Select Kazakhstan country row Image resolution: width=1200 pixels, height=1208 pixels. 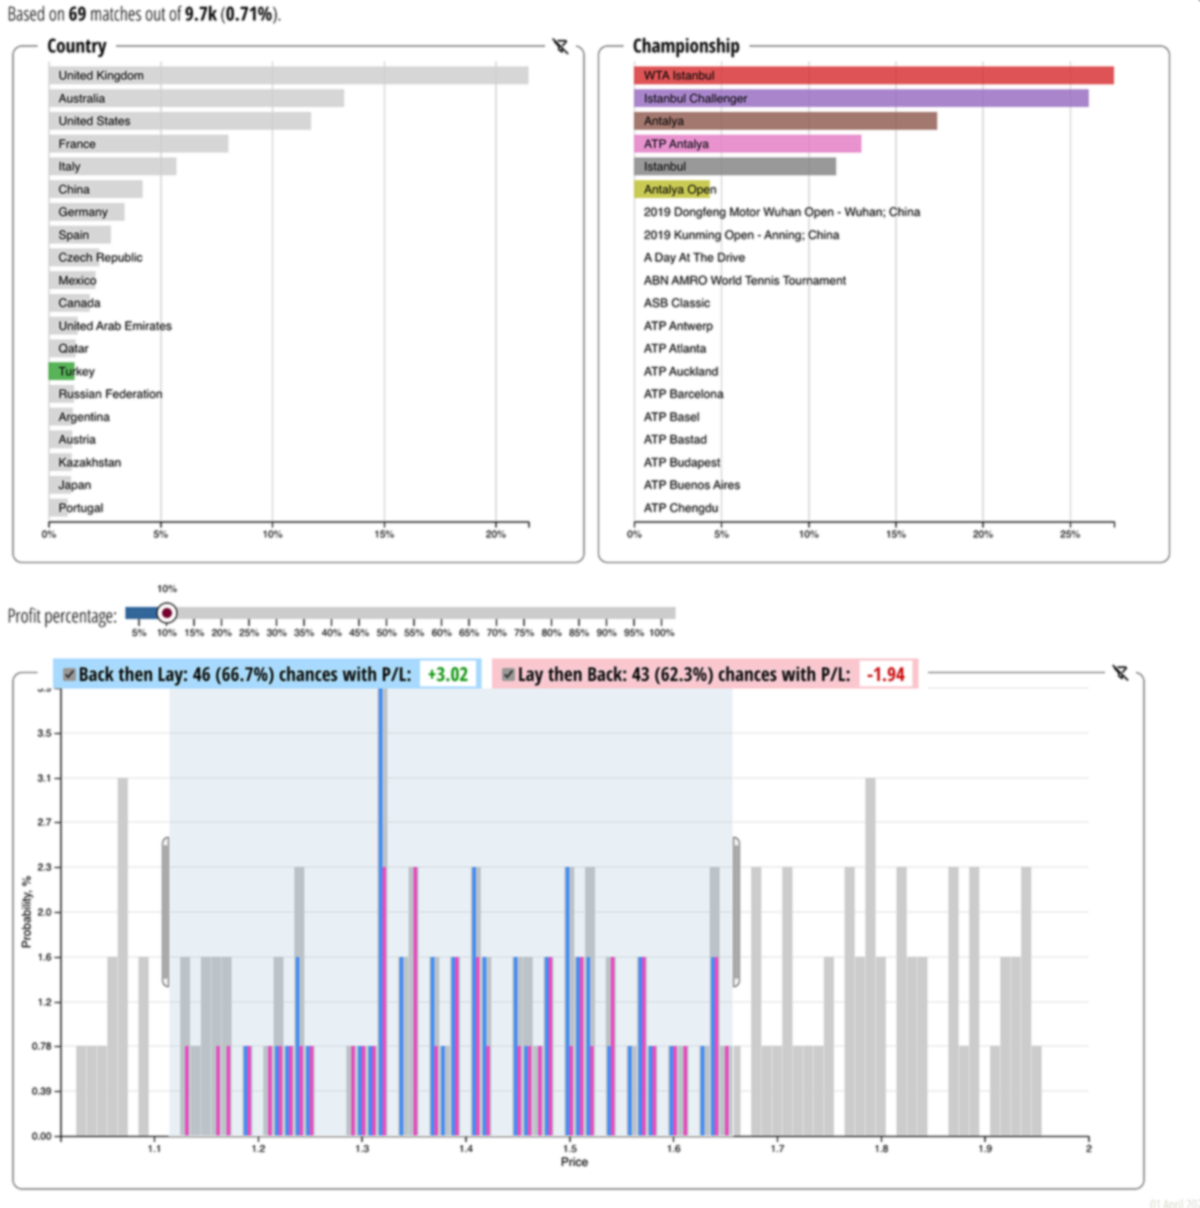(x=89, y=463)
